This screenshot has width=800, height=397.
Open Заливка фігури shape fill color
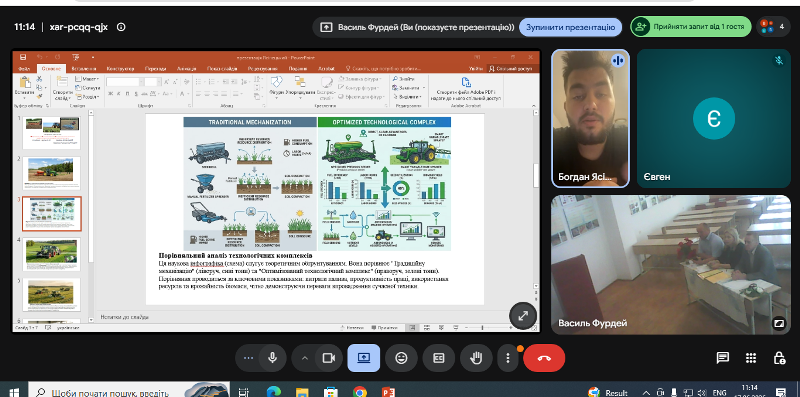[x=360, y=79]
